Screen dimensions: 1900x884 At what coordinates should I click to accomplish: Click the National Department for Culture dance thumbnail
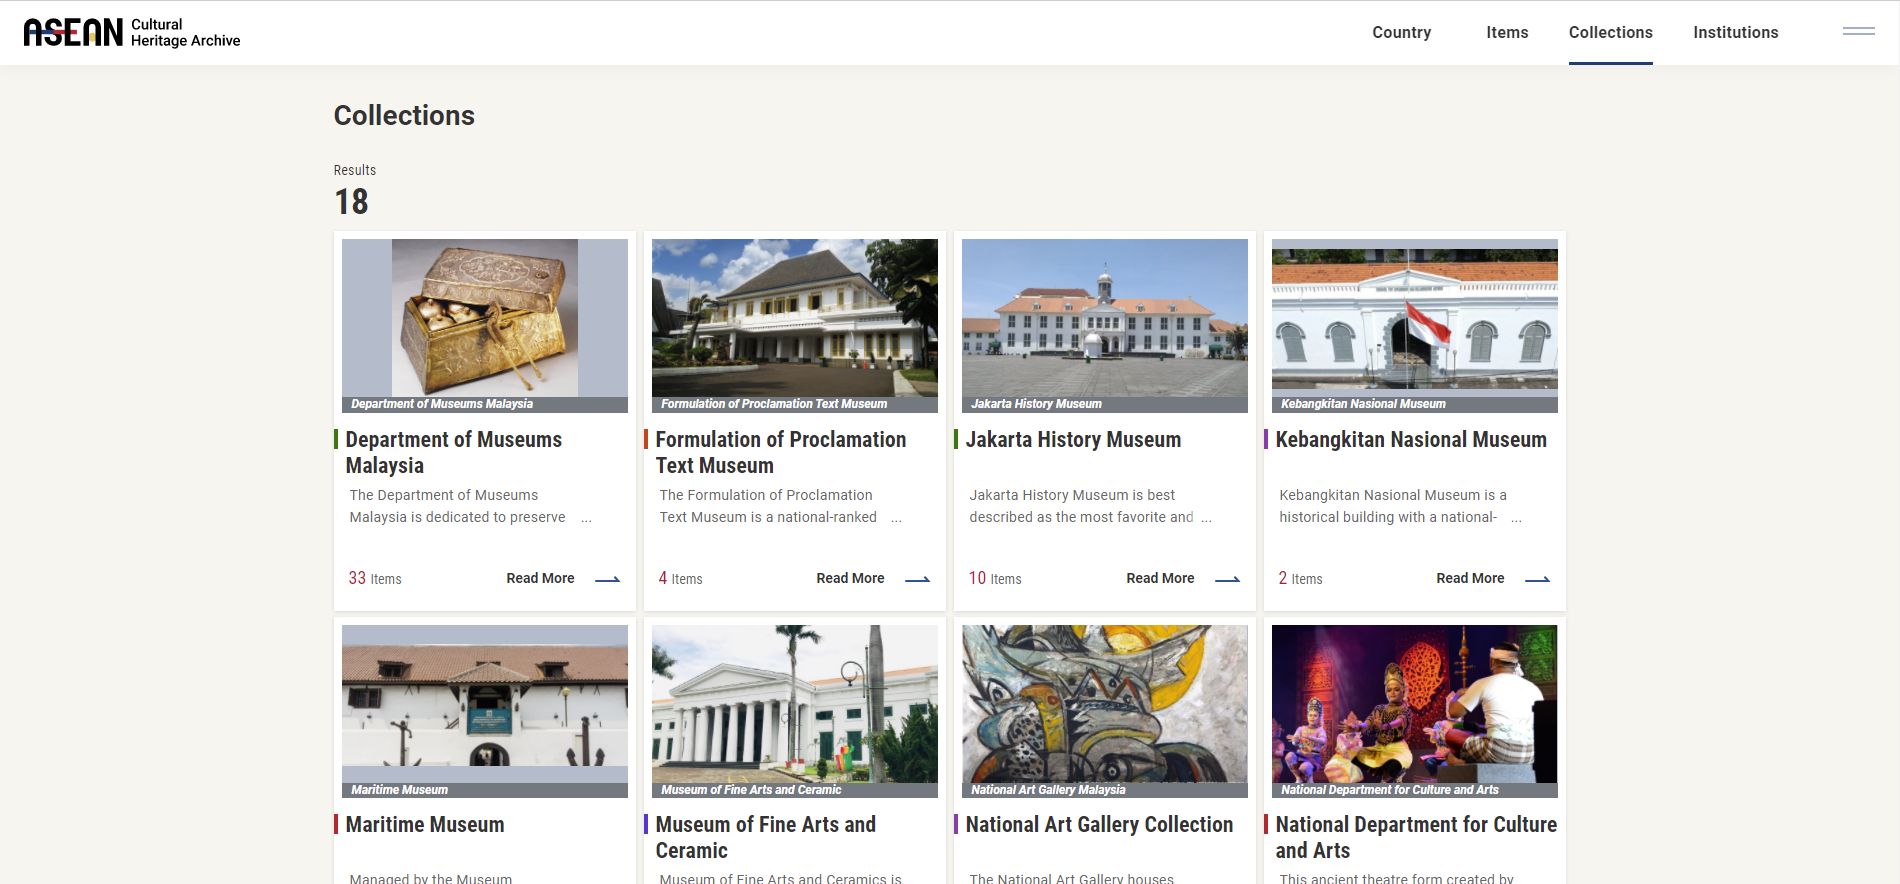coord(1414,704)
